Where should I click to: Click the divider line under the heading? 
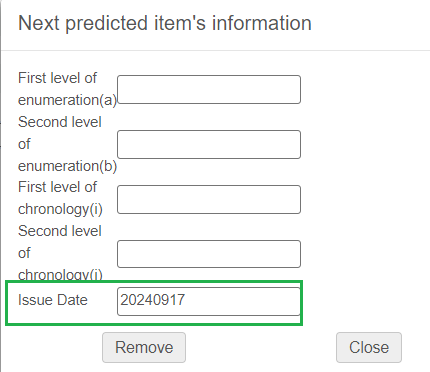pos(215,51)
